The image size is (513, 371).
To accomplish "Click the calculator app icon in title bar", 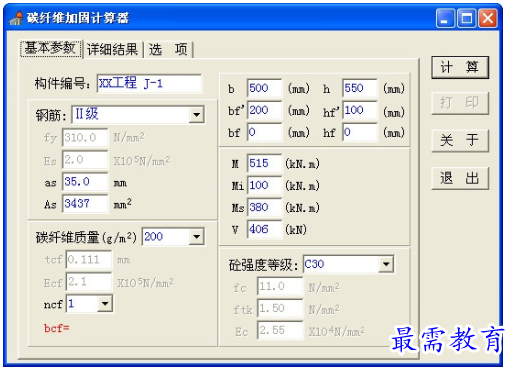I will (x=16, y=18).
